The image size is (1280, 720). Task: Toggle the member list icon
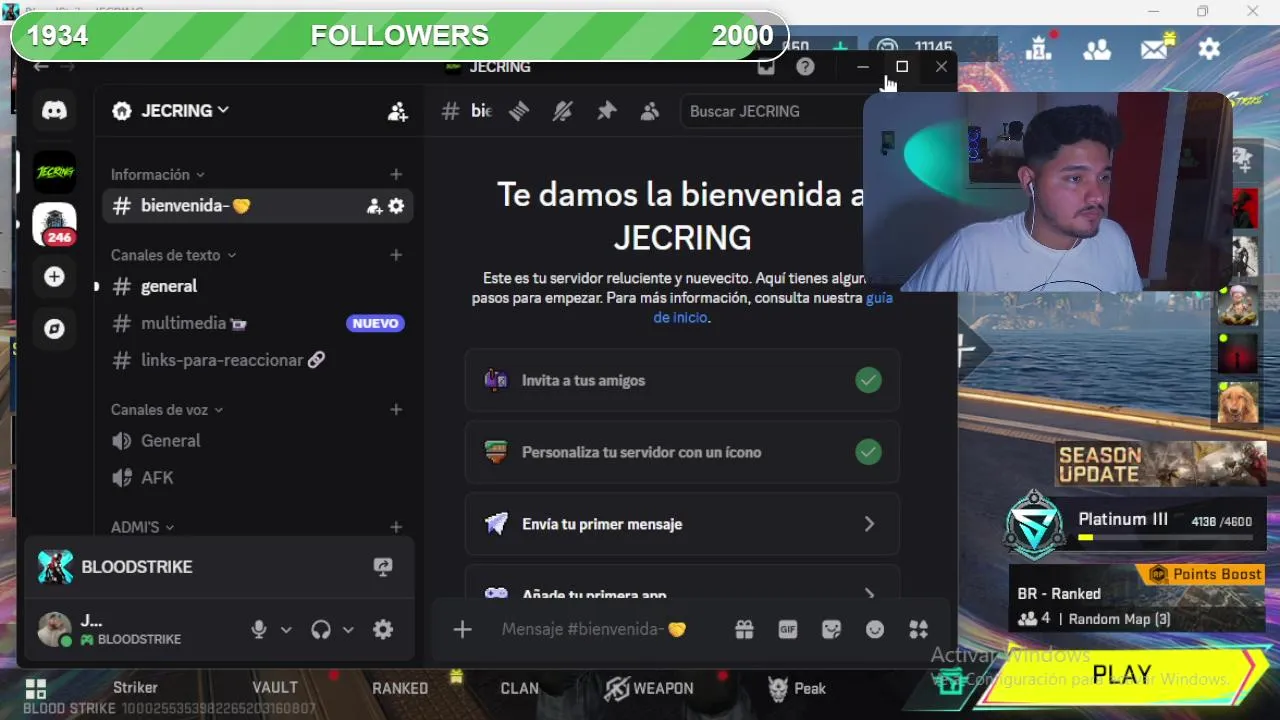tap(650, 111)
